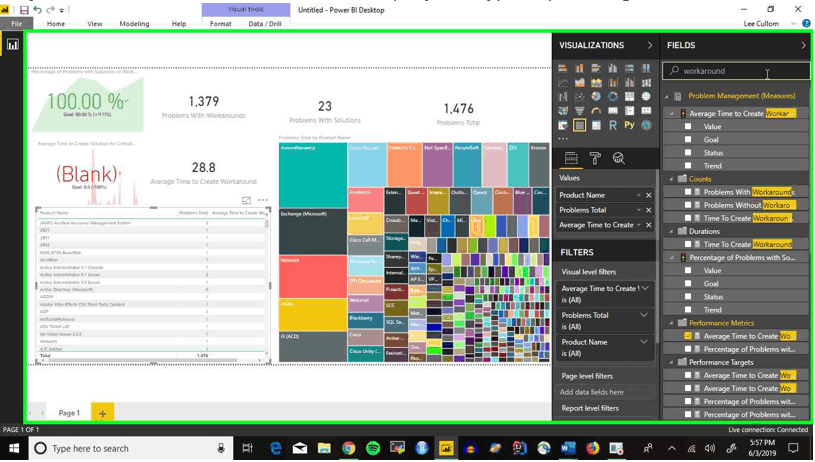
Task: Collapse the Performance Metrics folder
Action: click(671, 323)
